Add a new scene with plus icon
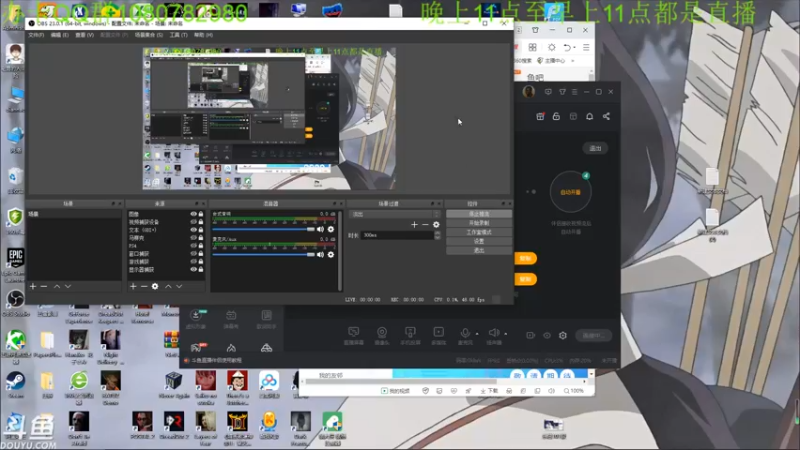 [33, 287]
